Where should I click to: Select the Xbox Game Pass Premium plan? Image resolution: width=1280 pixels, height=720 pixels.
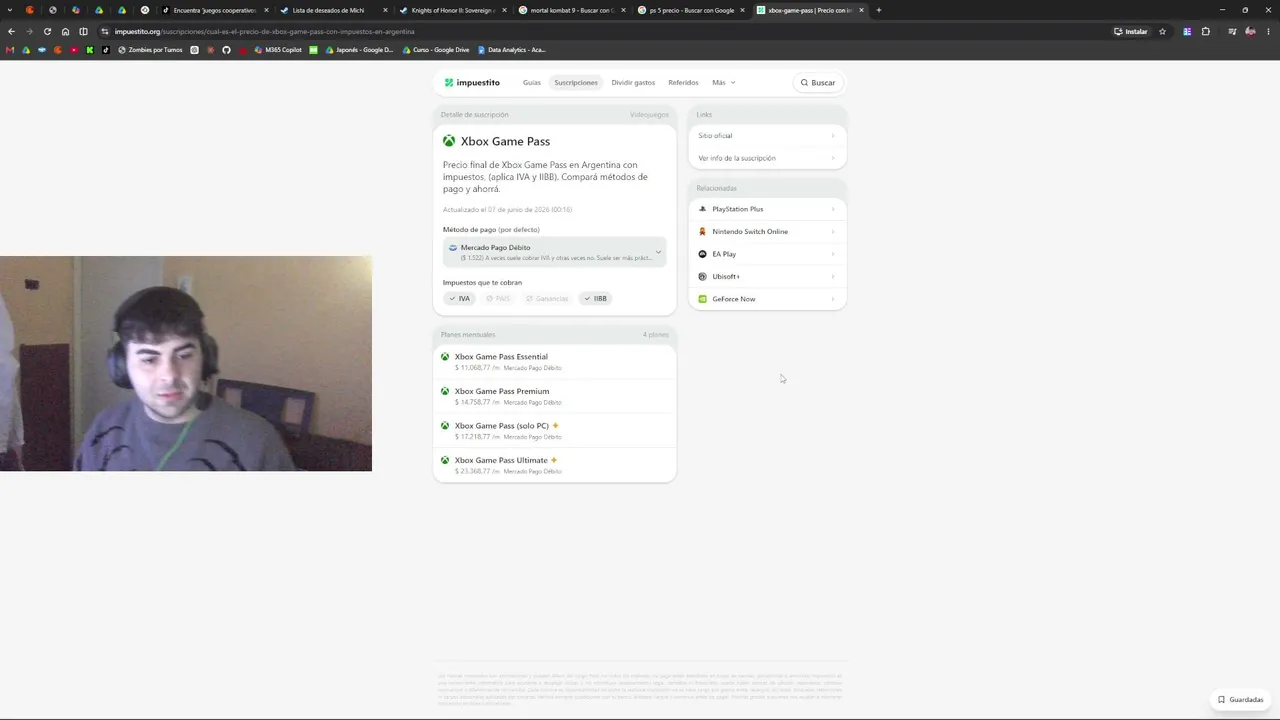tap(555, 396)
